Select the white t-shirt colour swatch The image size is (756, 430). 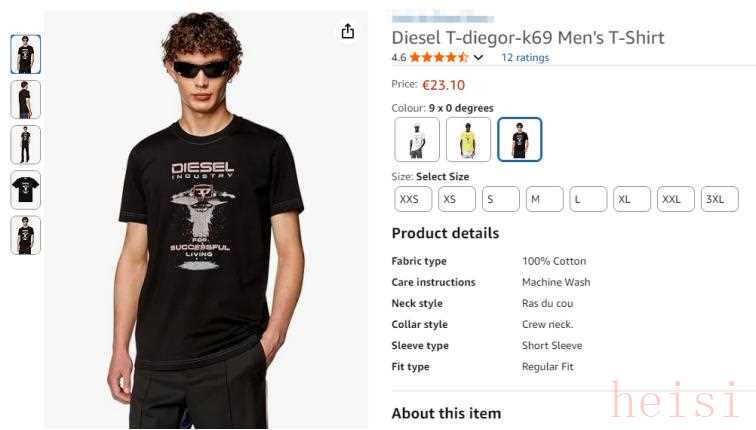point(417,139)
